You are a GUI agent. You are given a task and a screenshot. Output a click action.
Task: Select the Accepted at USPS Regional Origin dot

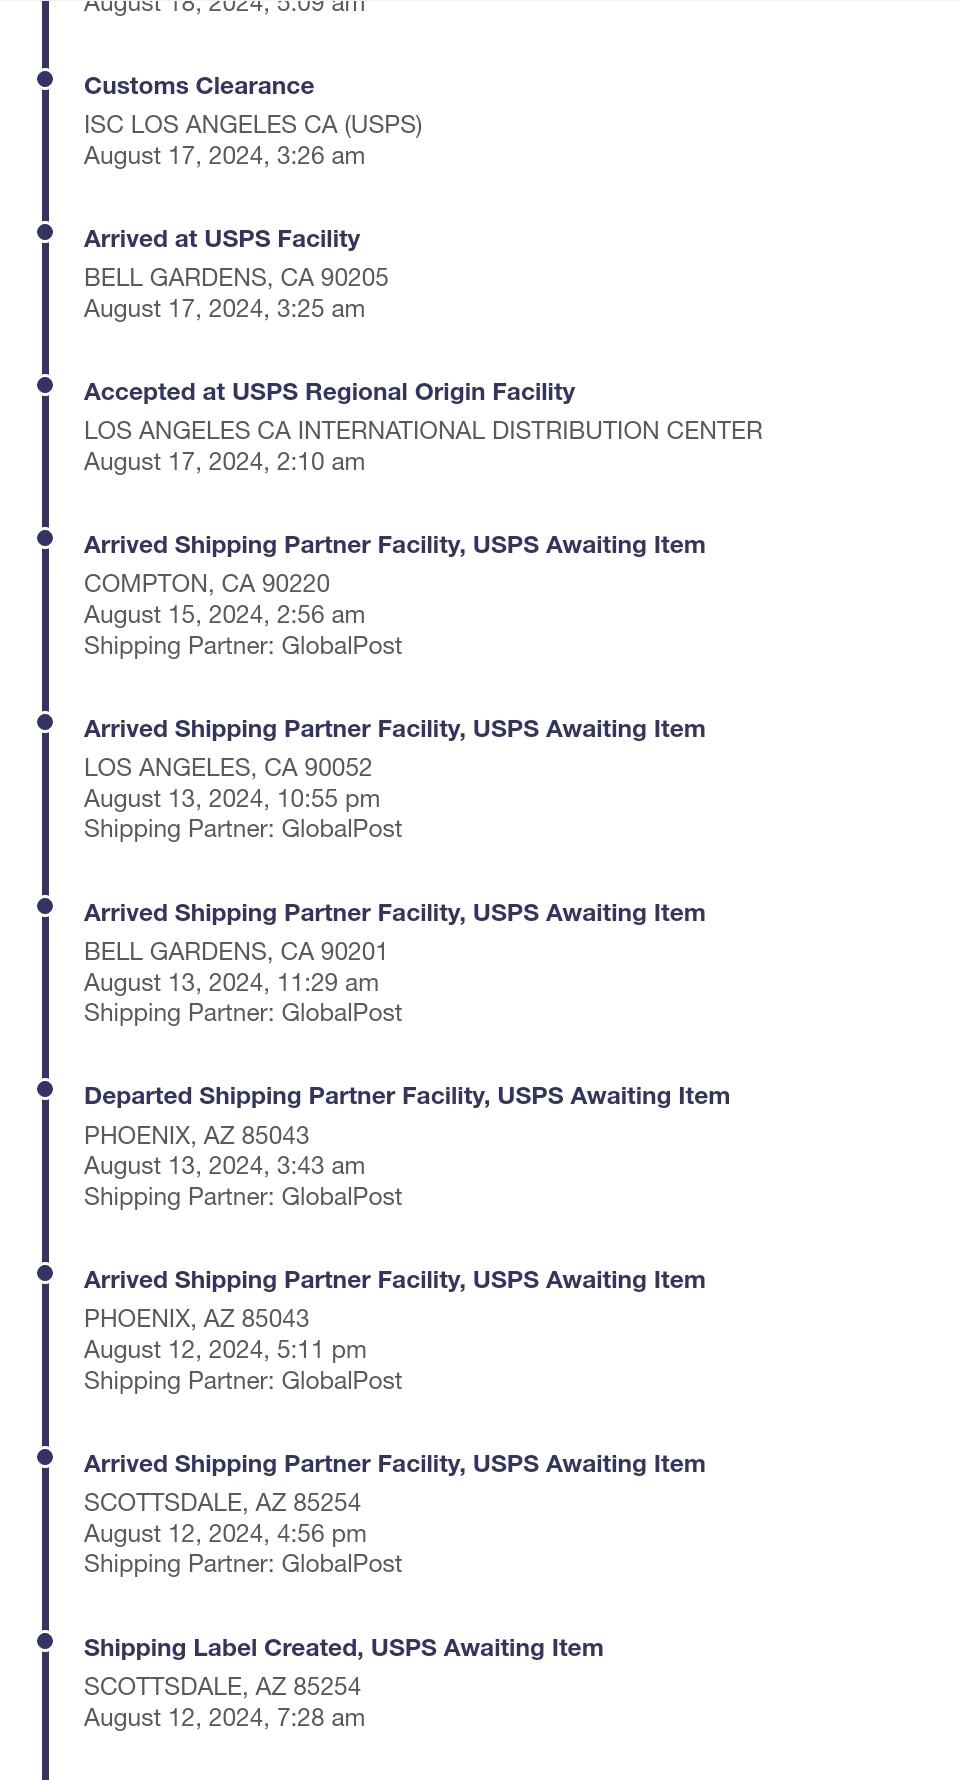coord(45,385)
